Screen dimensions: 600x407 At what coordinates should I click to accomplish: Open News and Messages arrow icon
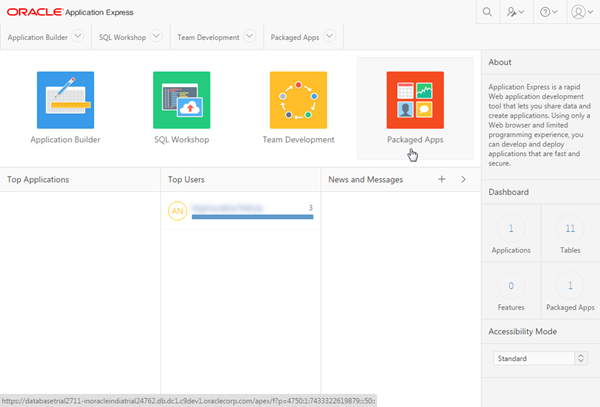point(463,179)
